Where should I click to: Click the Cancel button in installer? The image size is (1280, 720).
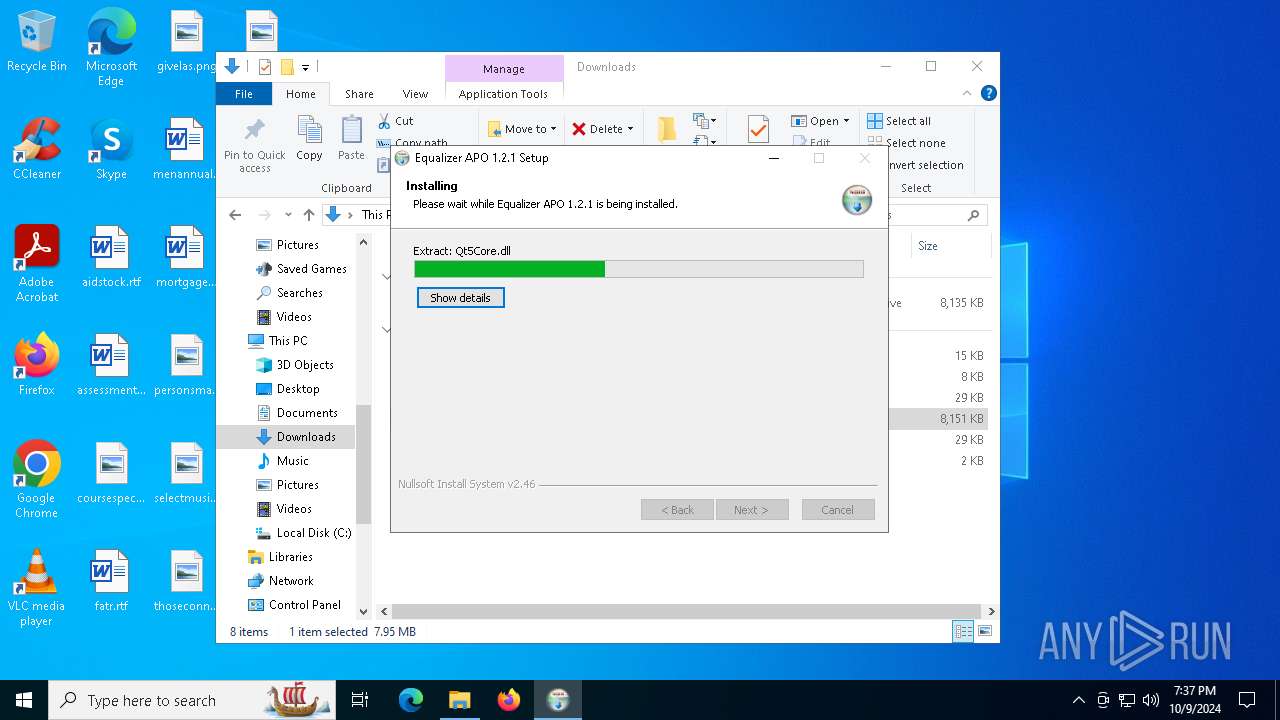[838, 510]
